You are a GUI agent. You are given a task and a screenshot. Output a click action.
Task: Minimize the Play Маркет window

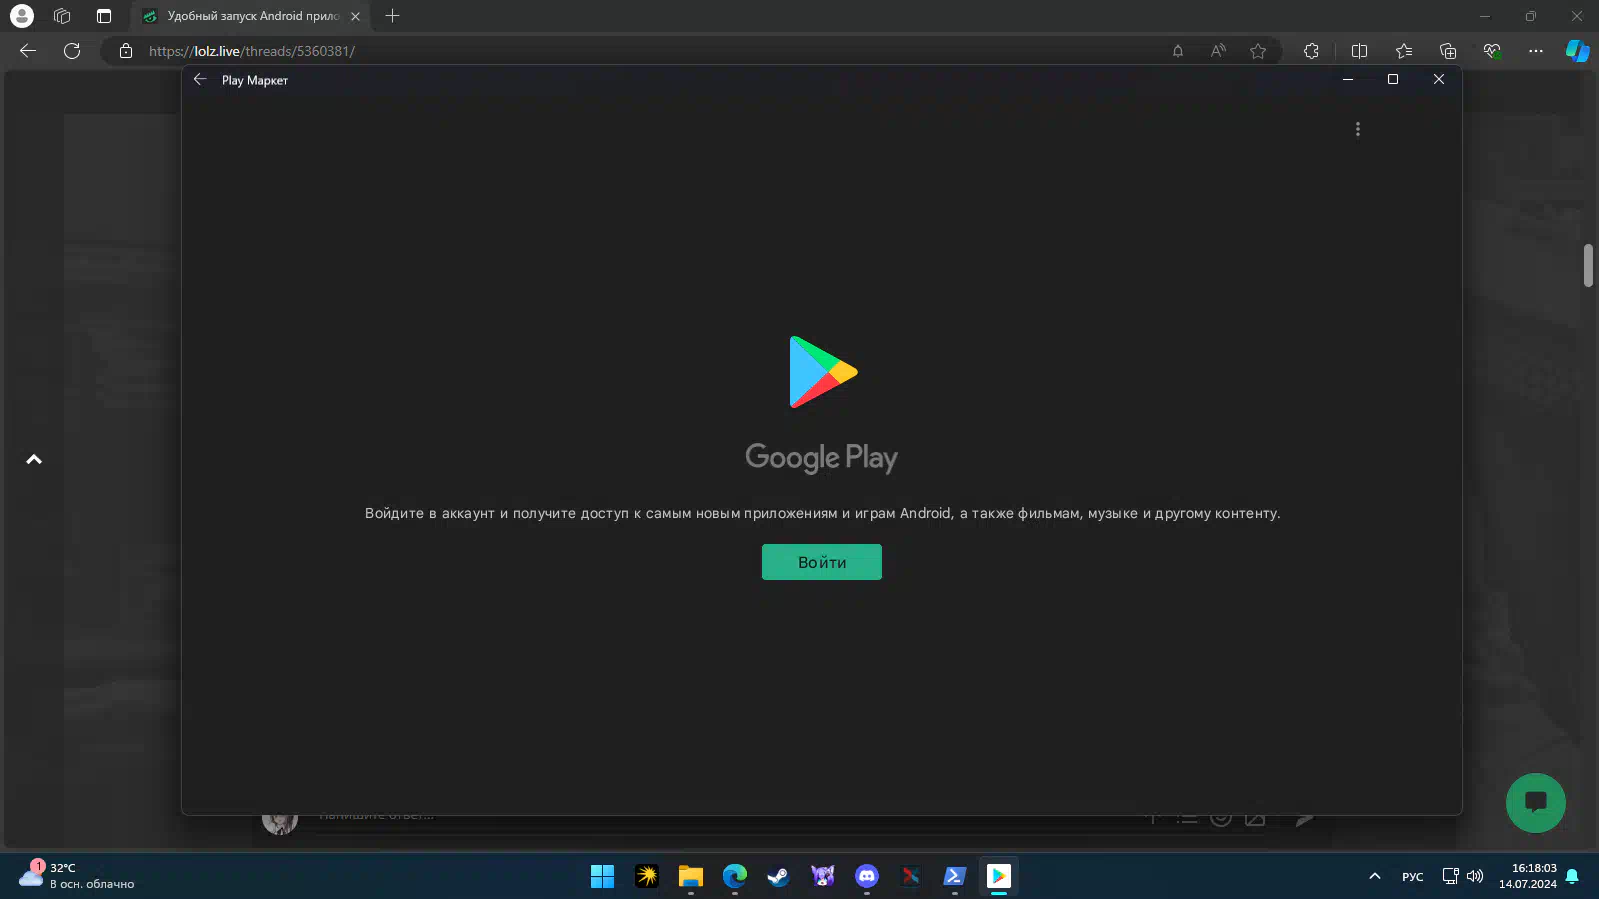tap(1347, 79)
